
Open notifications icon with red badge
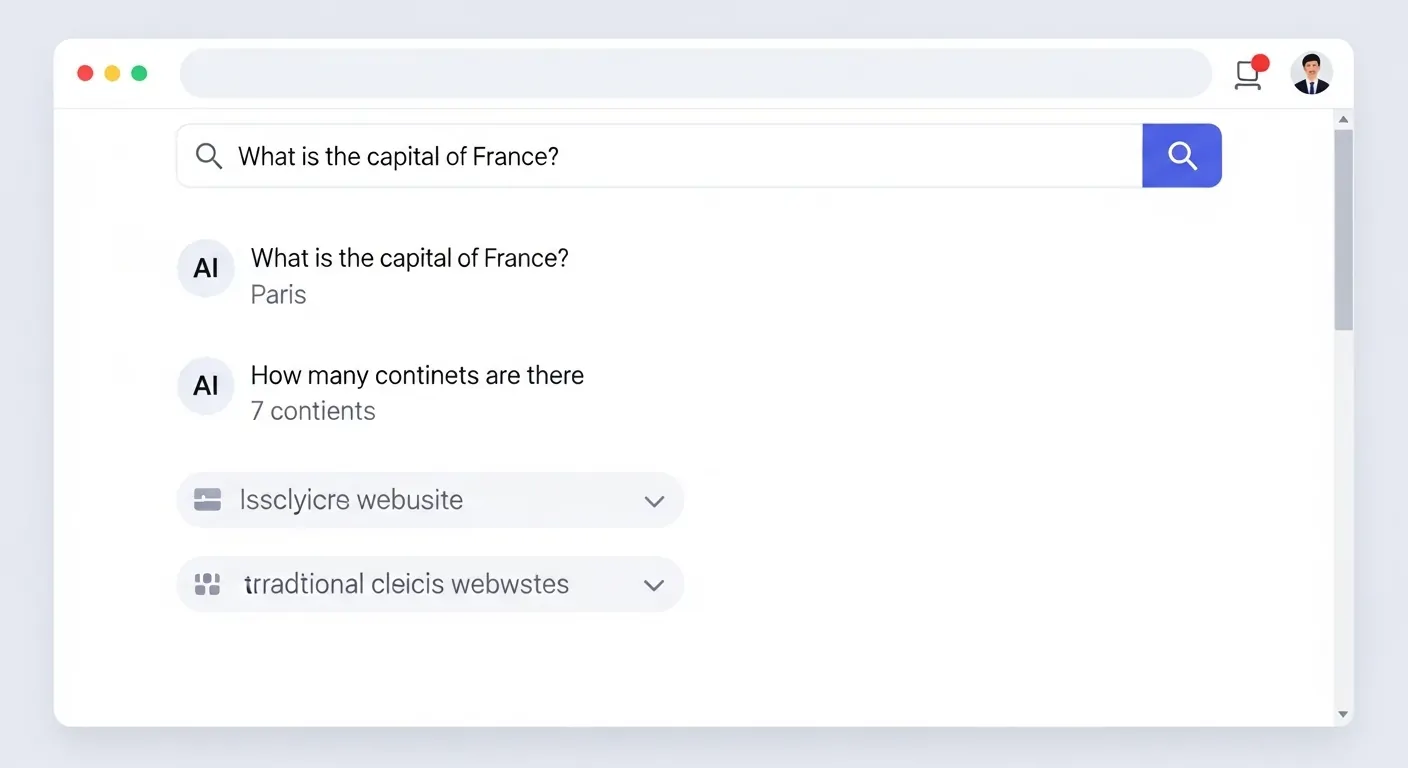(x=1249, y=74)
